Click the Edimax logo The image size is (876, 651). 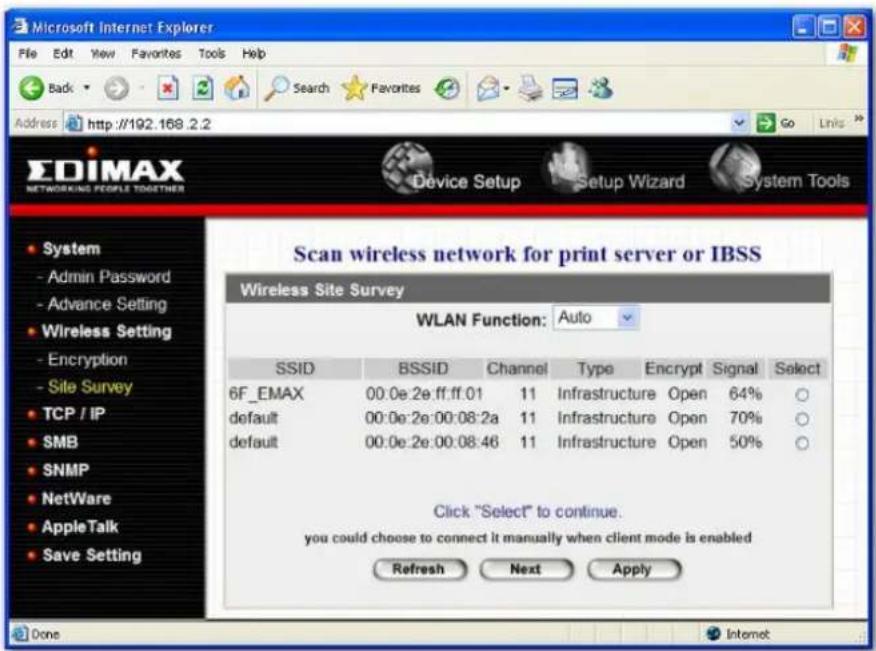105,170
